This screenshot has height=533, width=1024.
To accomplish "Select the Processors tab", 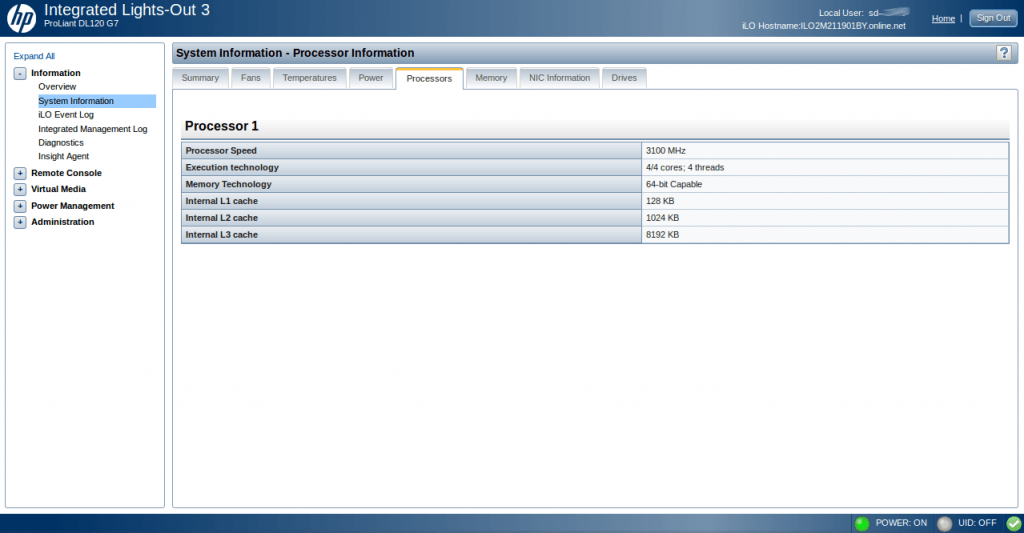I will (429, 78).
